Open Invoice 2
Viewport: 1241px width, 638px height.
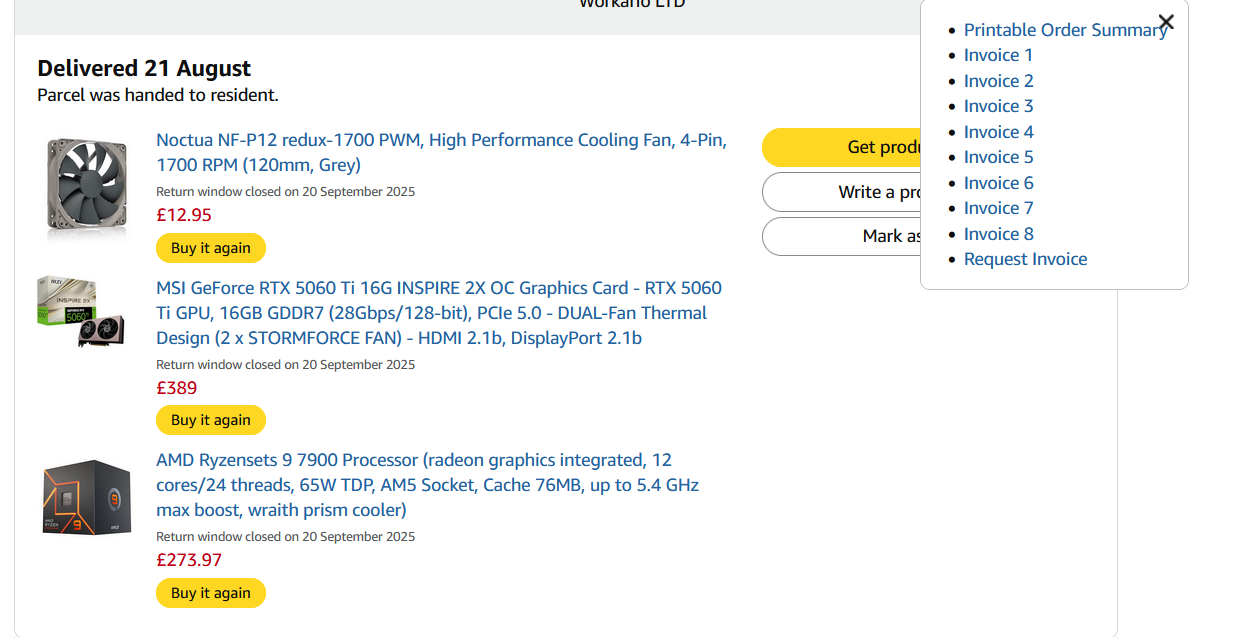click(998, 81)
